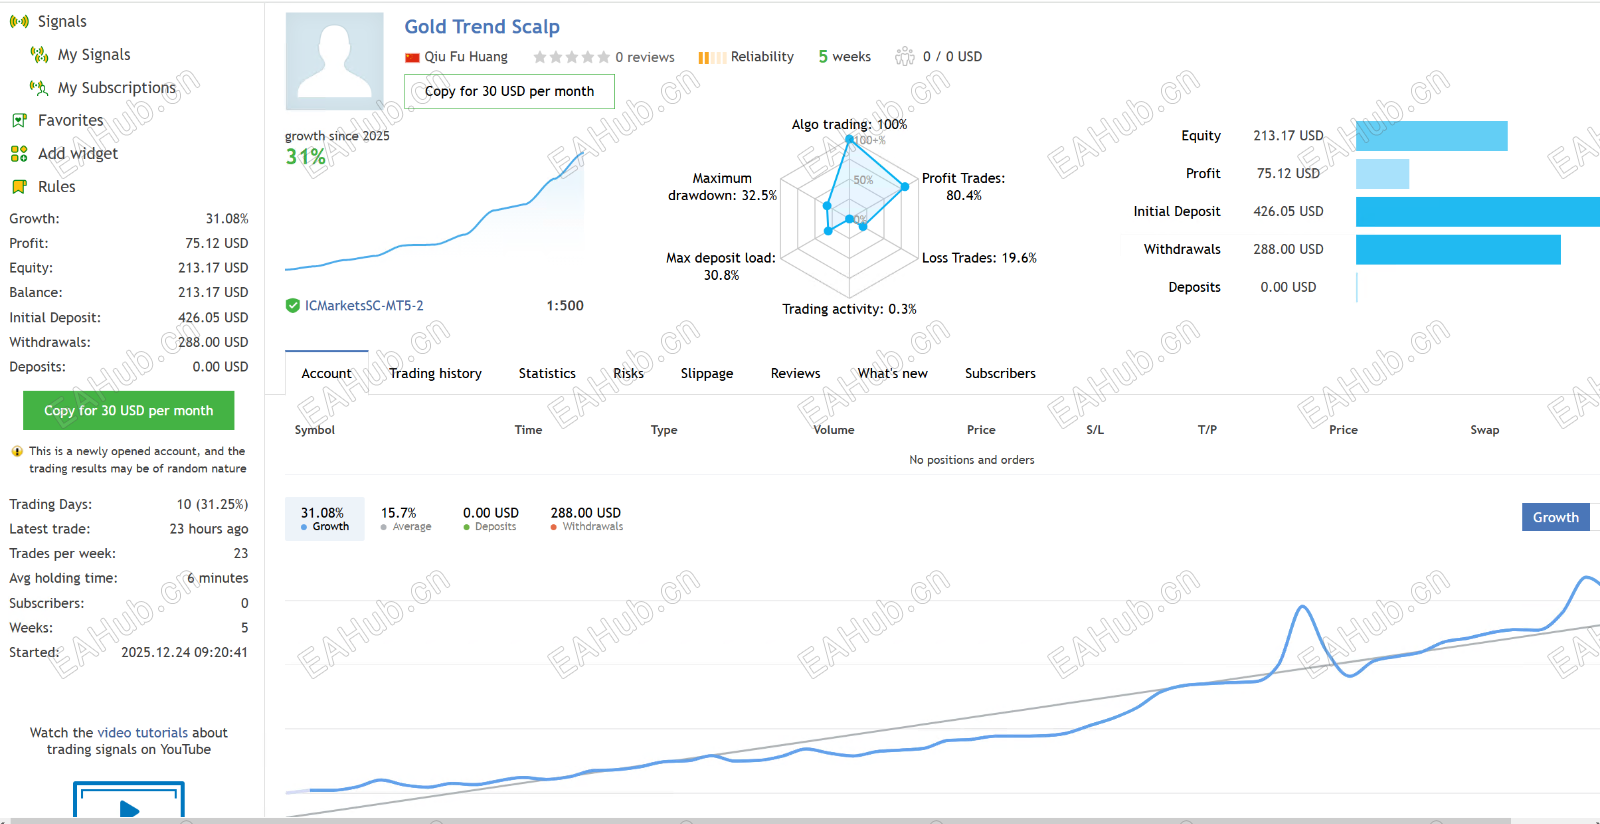The image size is (1600, 824).
Task: Click the Signals broadcast icon
Action: 19,21
